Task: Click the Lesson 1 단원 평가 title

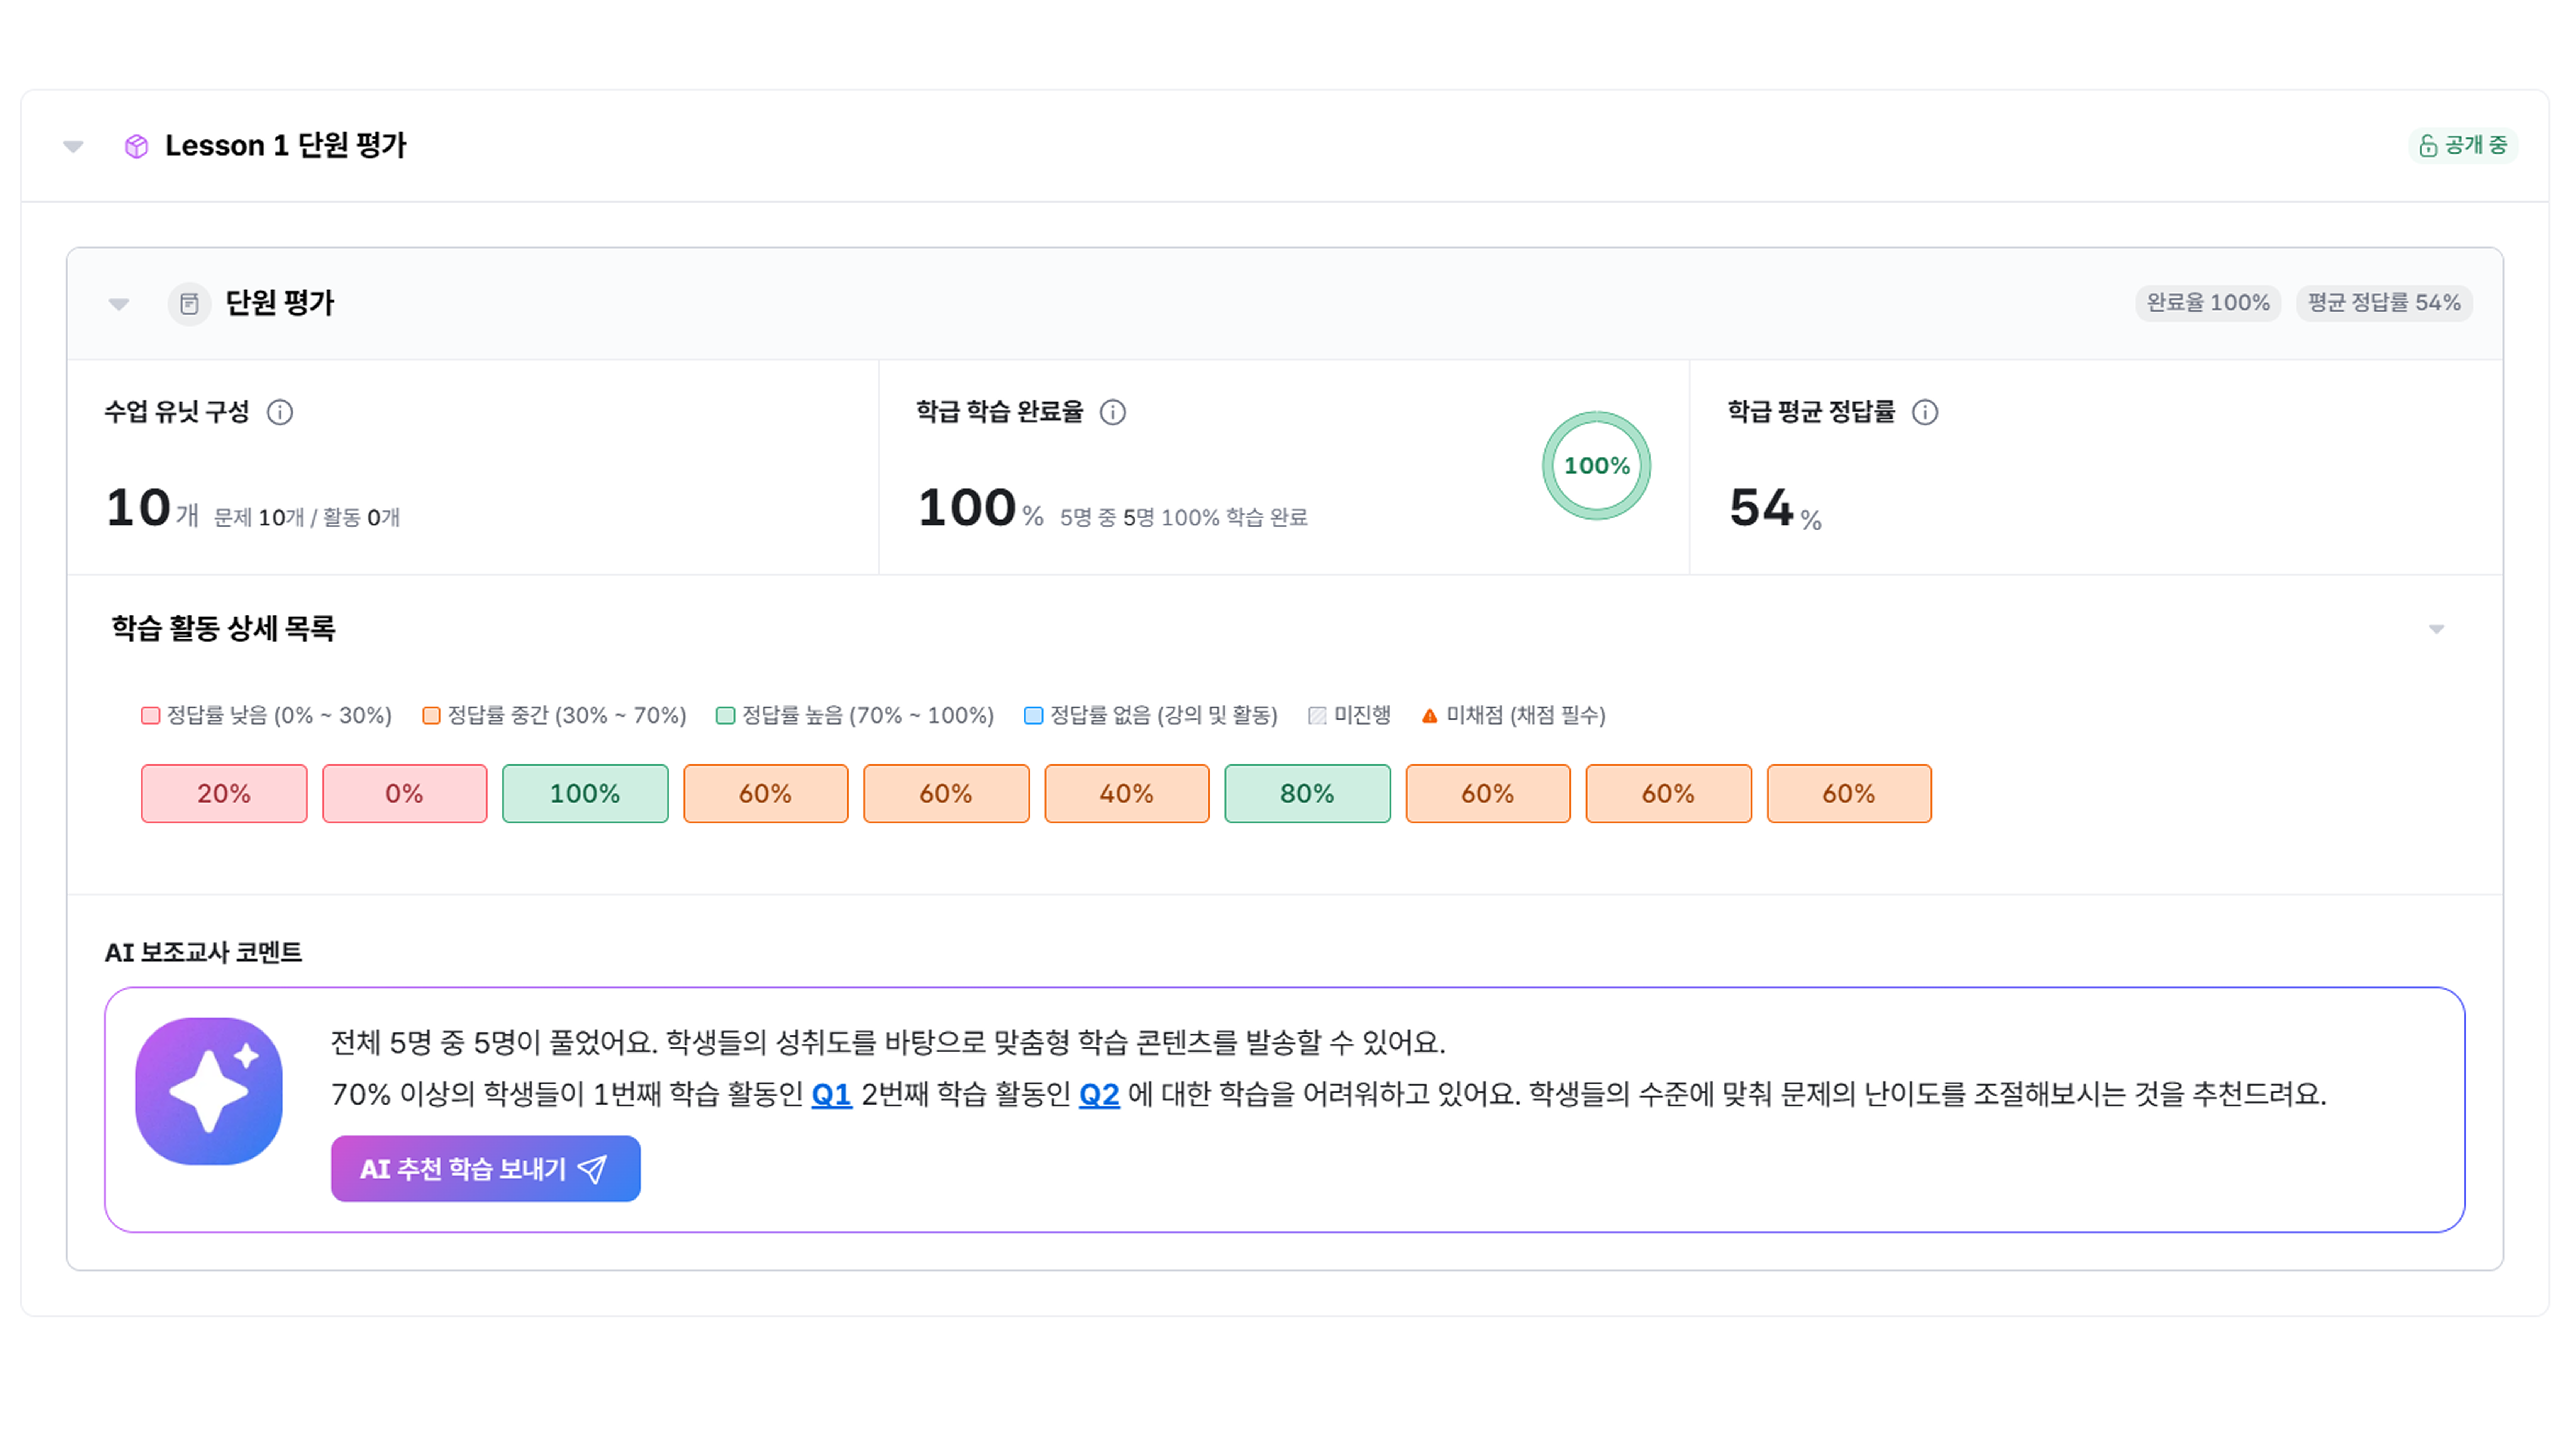Action: tap(286, 146)
